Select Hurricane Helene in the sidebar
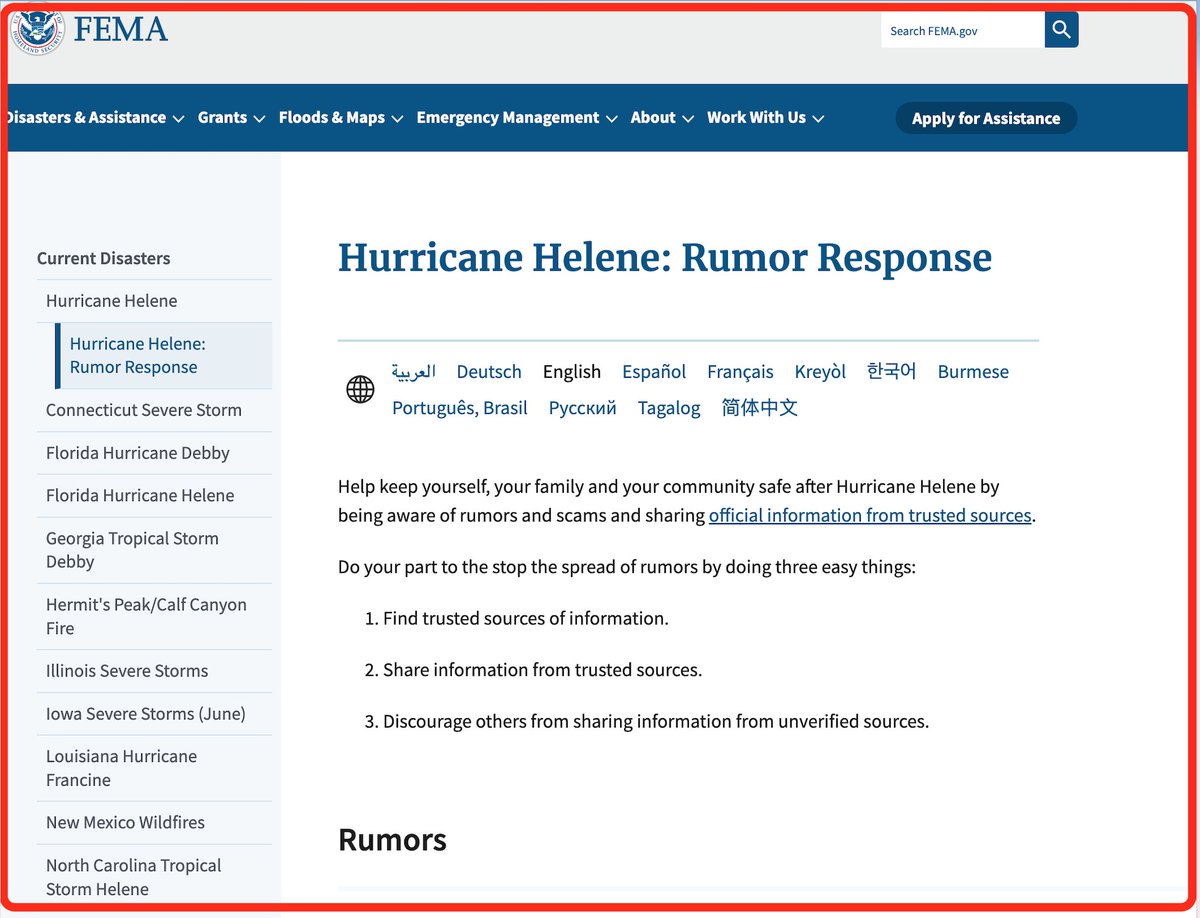 click(111, 300)
